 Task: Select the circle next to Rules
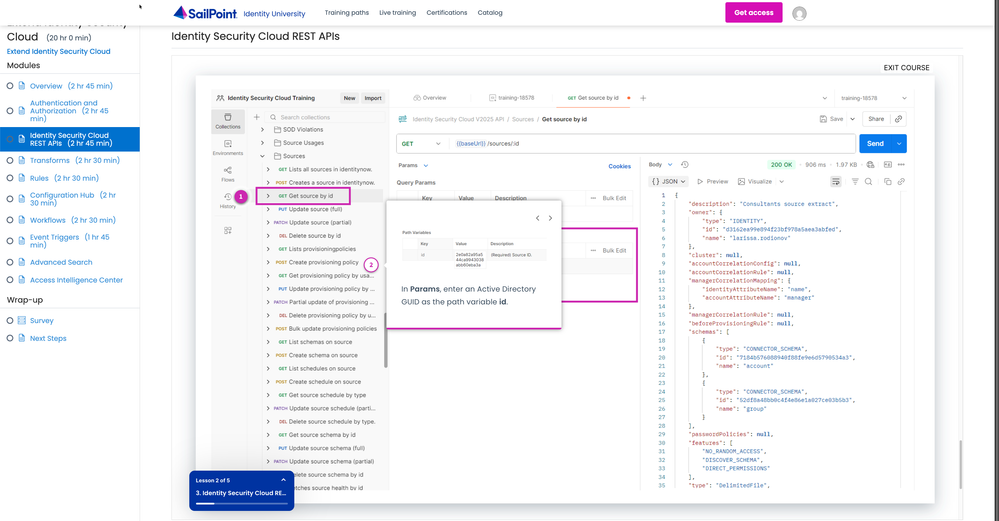(x=10, y=178)
